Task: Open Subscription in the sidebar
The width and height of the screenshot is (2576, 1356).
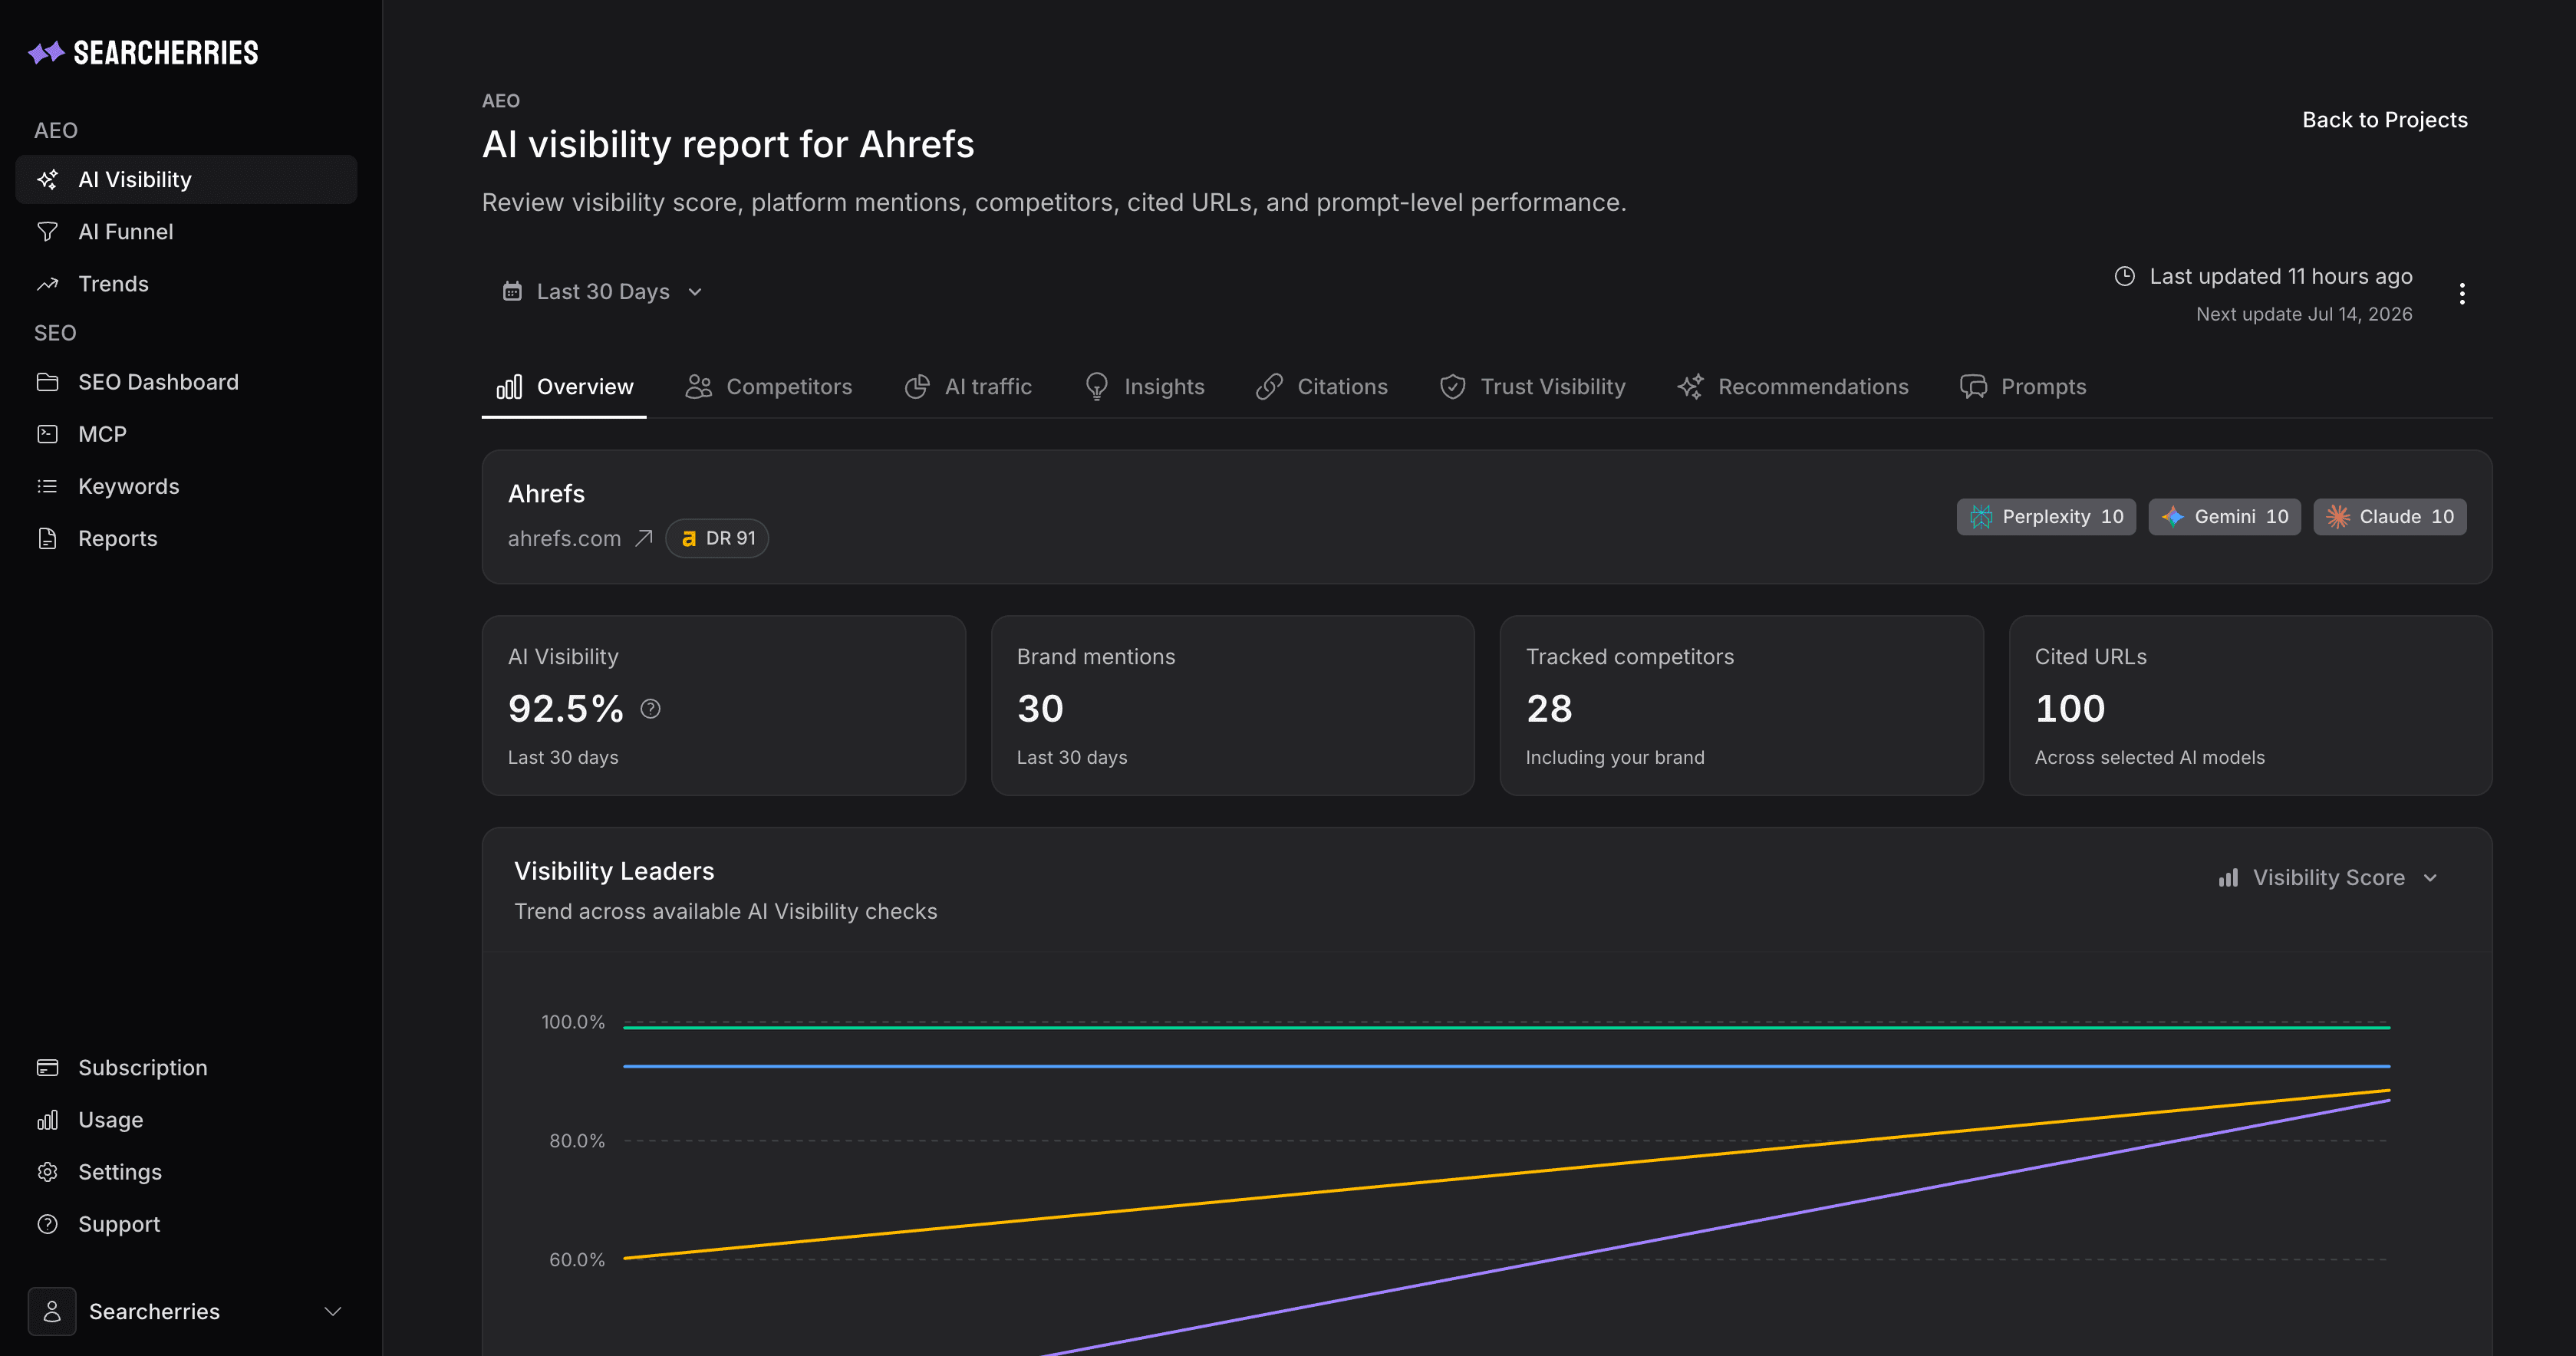Action: 186,1068
